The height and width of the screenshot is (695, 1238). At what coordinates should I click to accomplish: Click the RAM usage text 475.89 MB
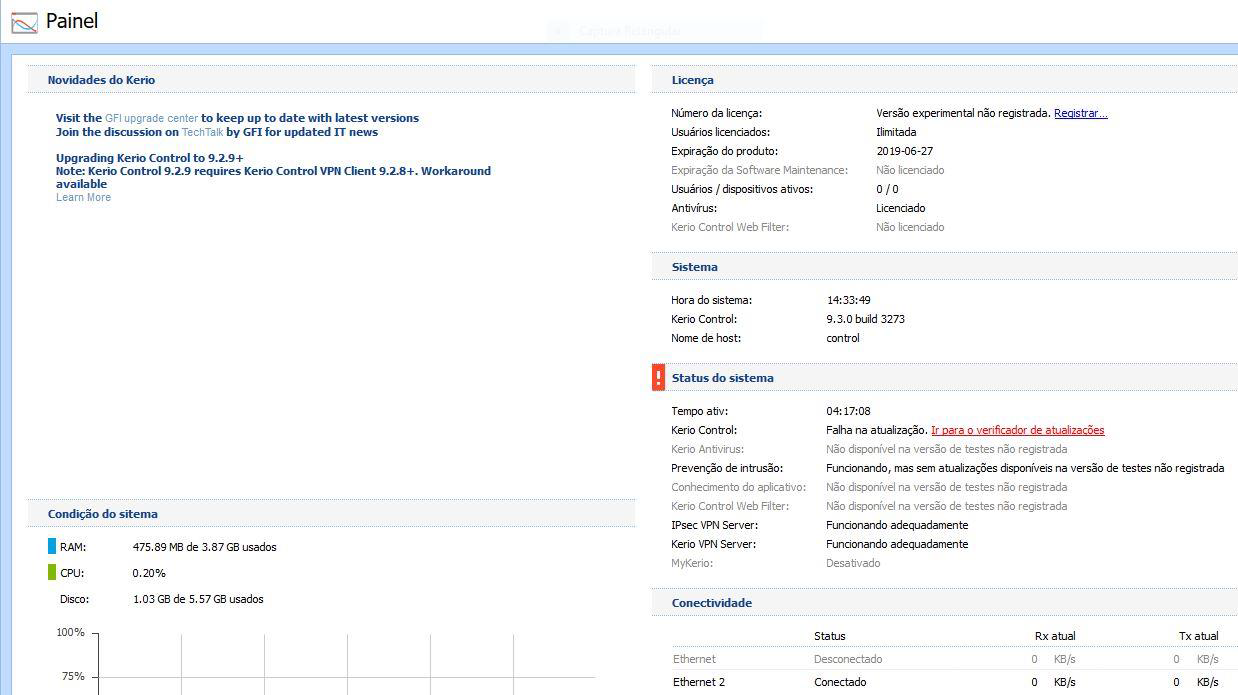204,547
